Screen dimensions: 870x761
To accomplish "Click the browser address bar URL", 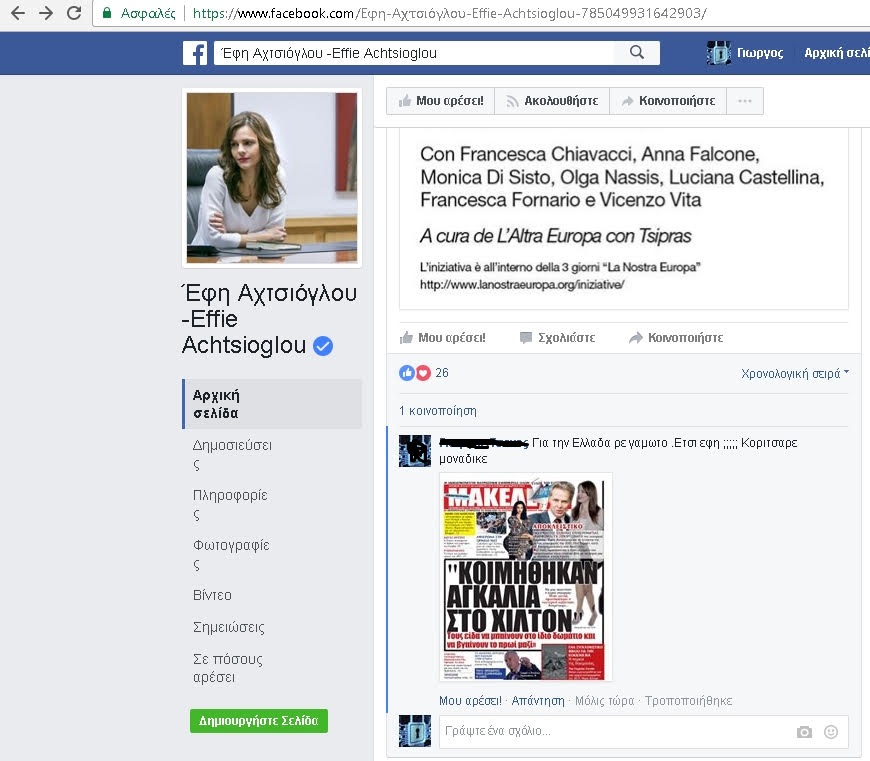I will click(449, 13).
